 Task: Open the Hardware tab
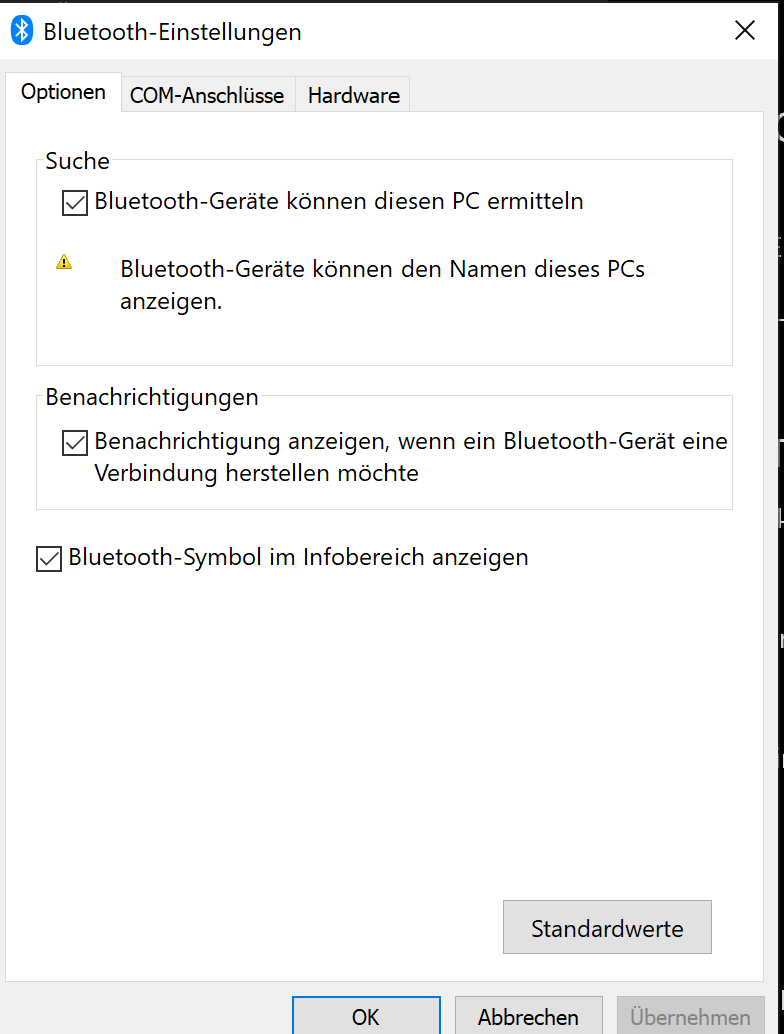point(353,96)
